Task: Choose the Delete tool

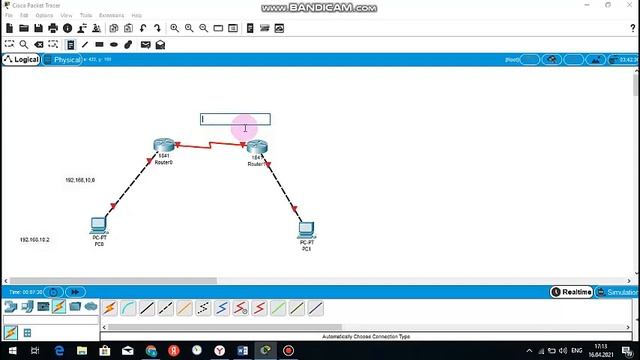Action: 38,44
